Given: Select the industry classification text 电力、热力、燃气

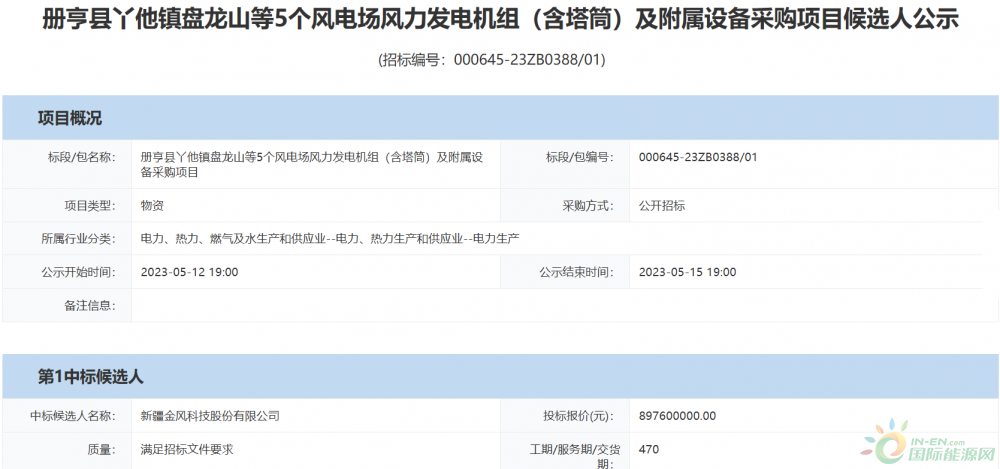Looking at the screenshot, I should point(330,239).
